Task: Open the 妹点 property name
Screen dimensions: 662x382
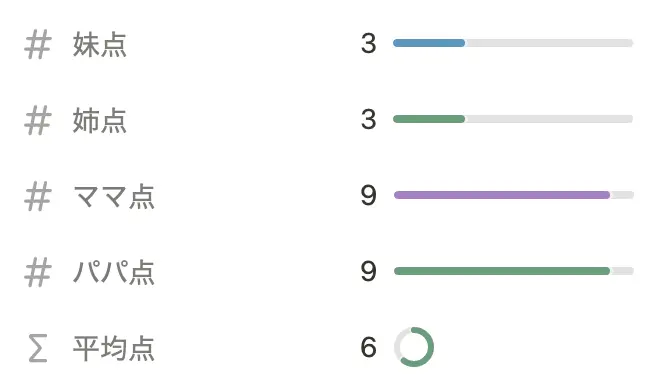Action: point(100,44)
